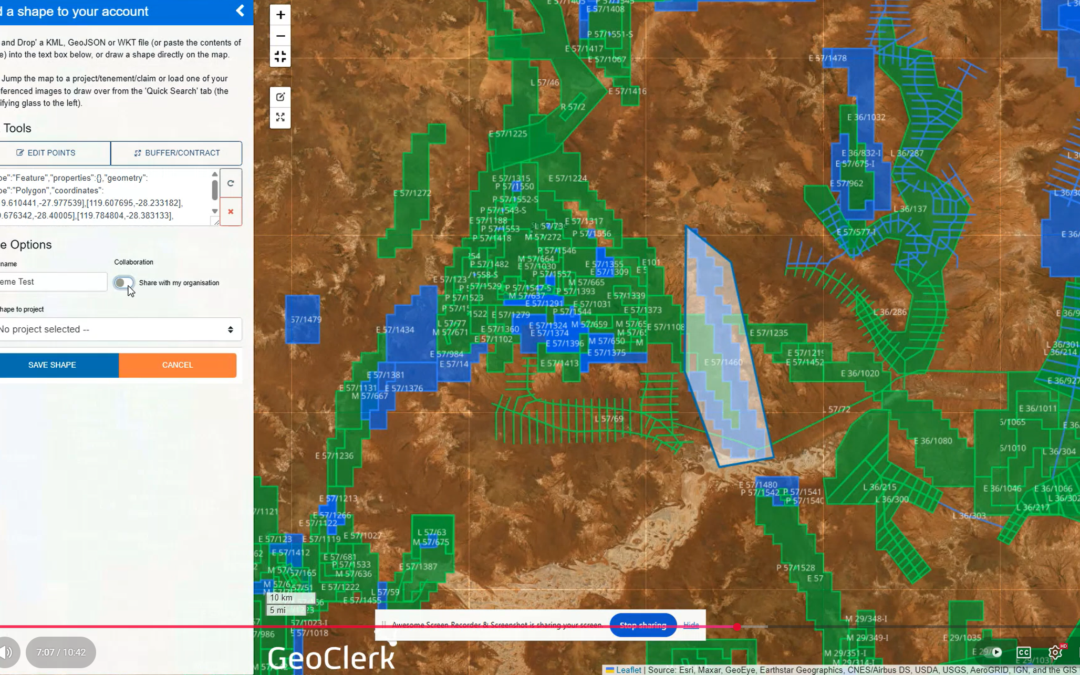The image size is (1080, 675).
Task: Zoom out using the minus map control
Action: 280,35
